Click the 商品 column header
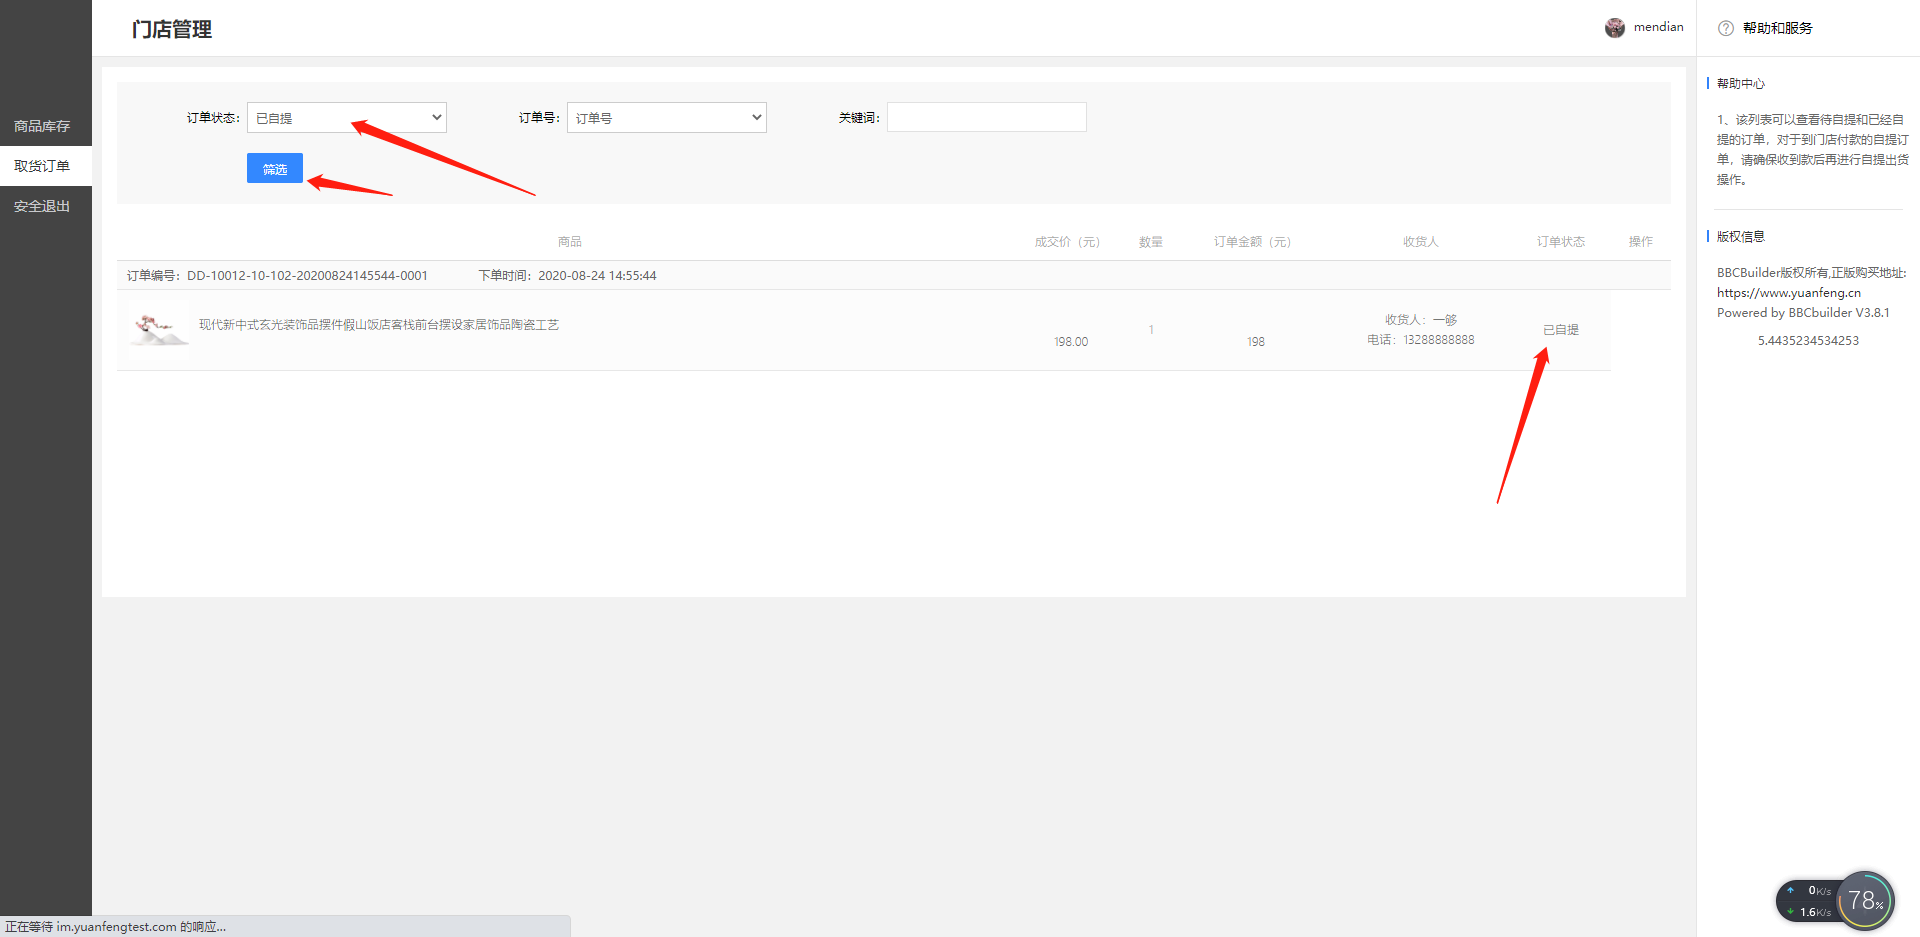1920x937 pixels. [x=569, y=242]
